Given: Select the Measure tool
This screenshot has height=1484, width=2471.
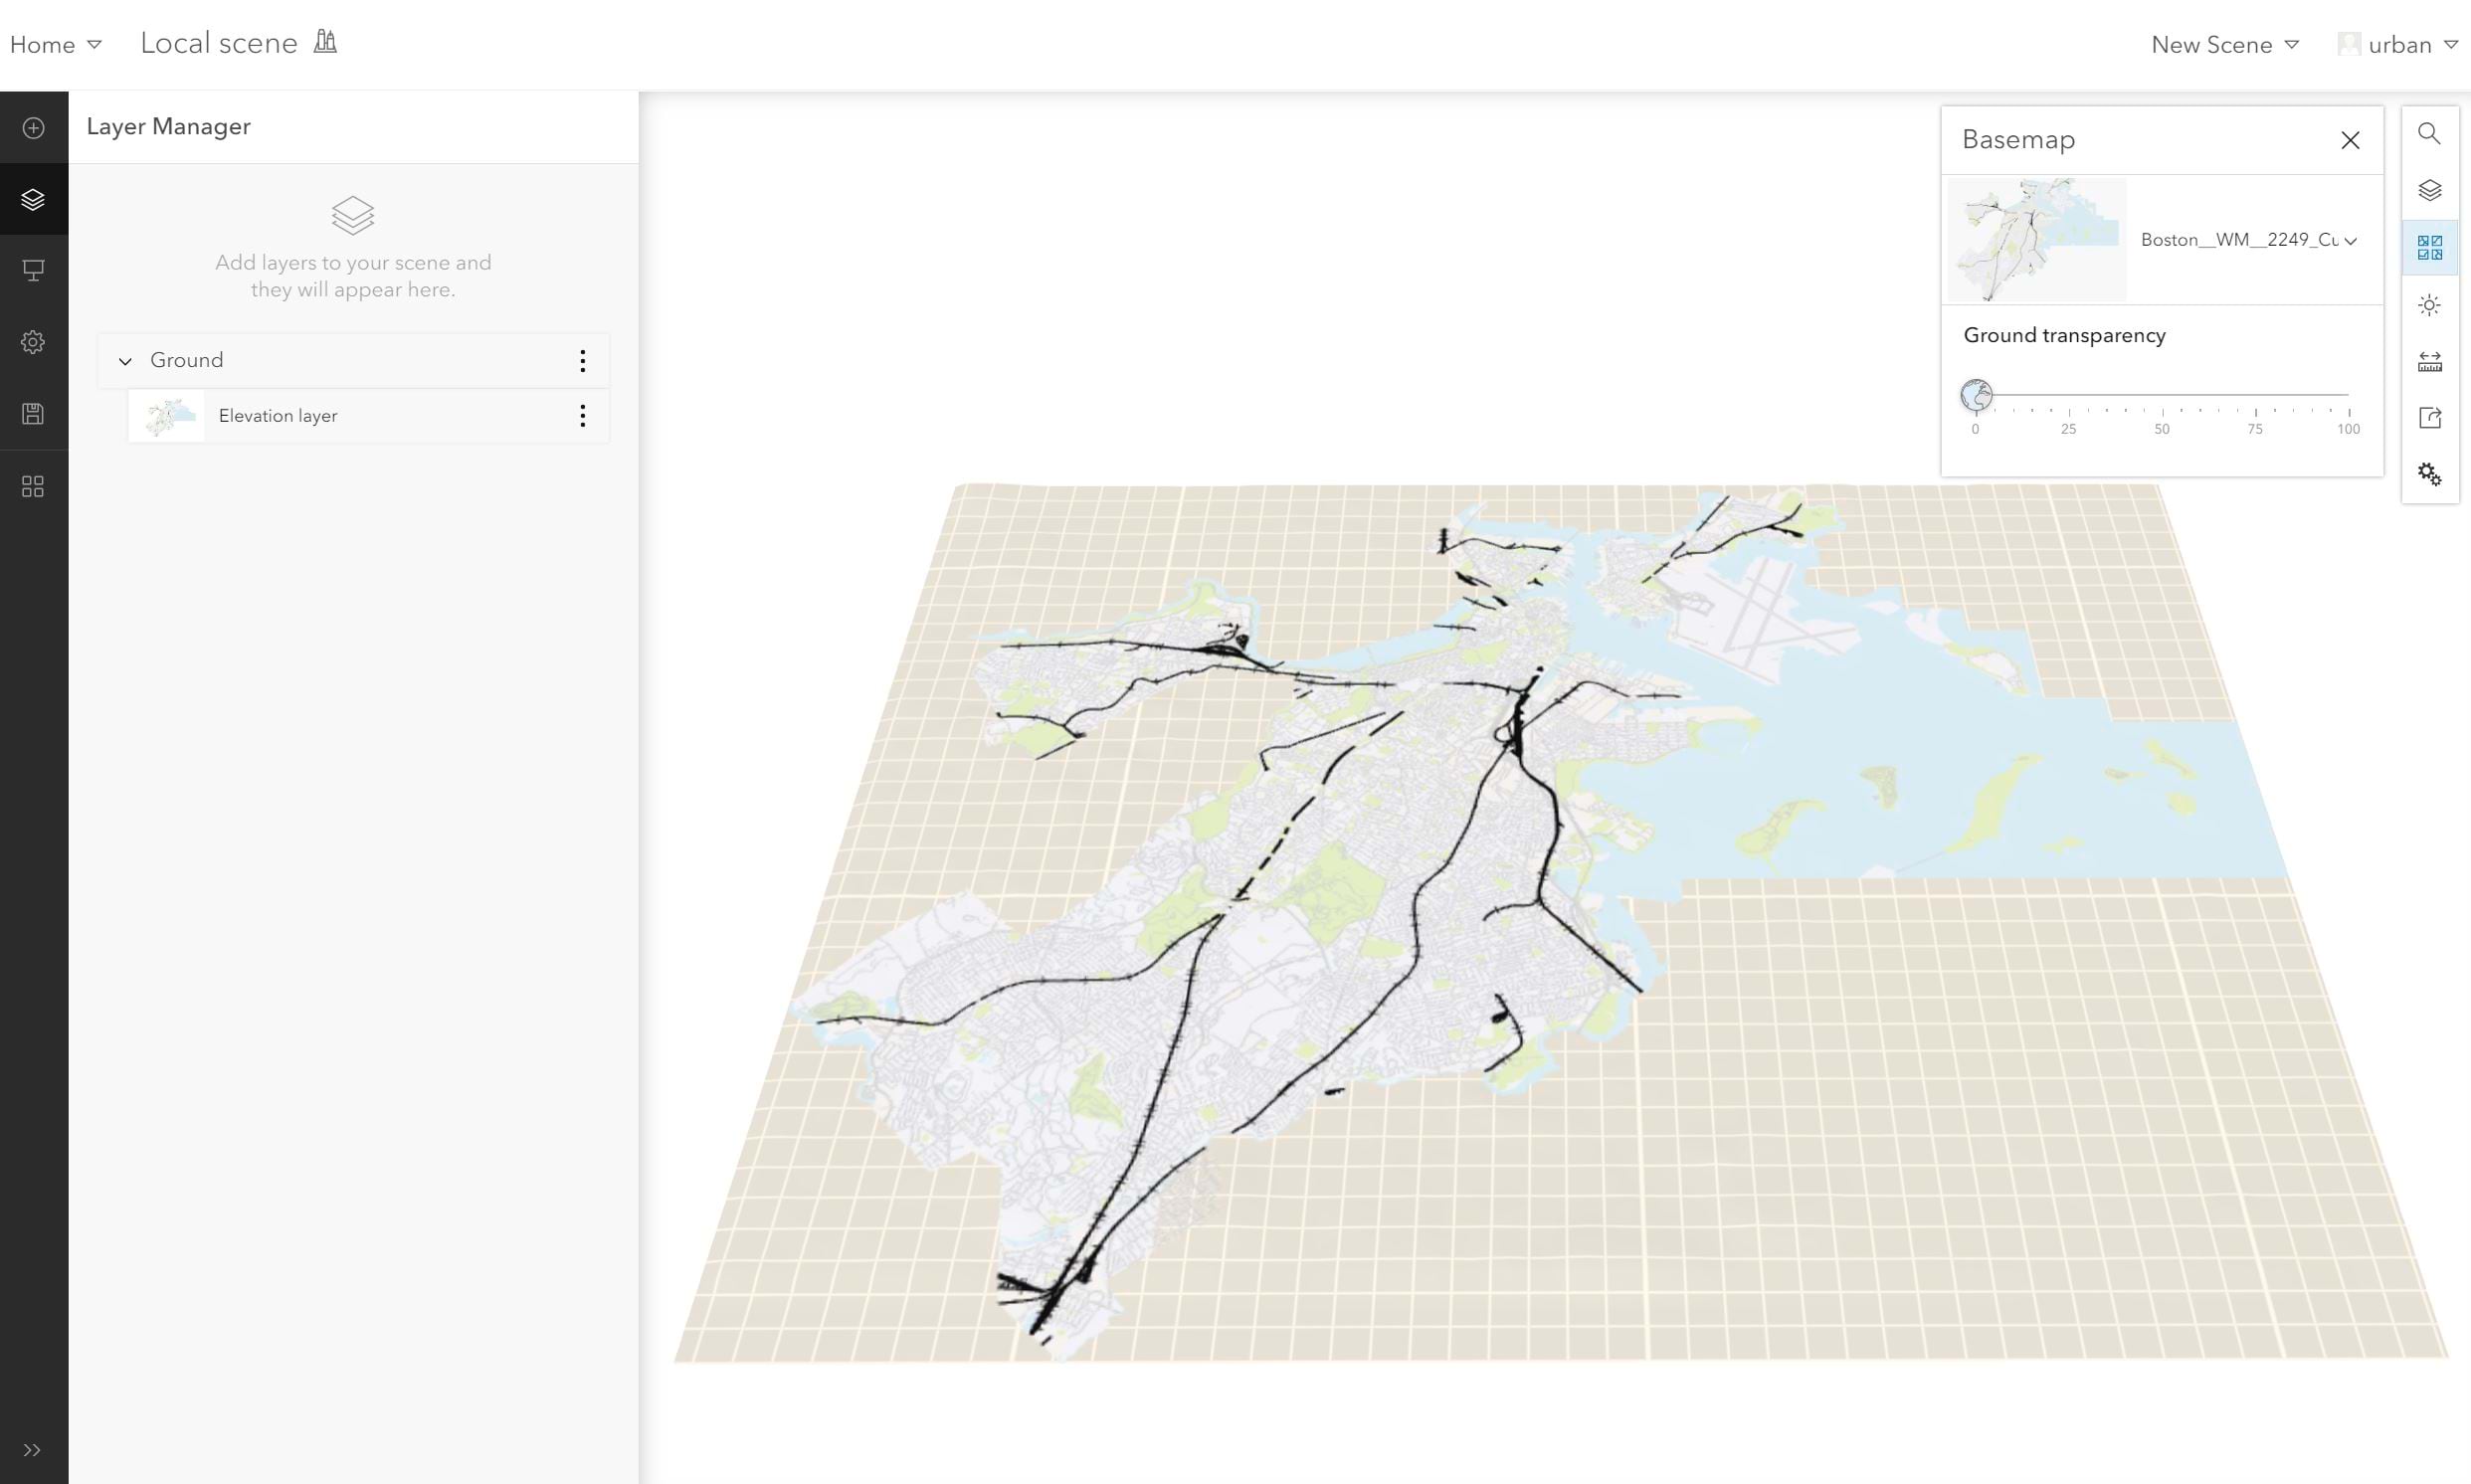Looking at the screenshot, I should coord(2430,361).
